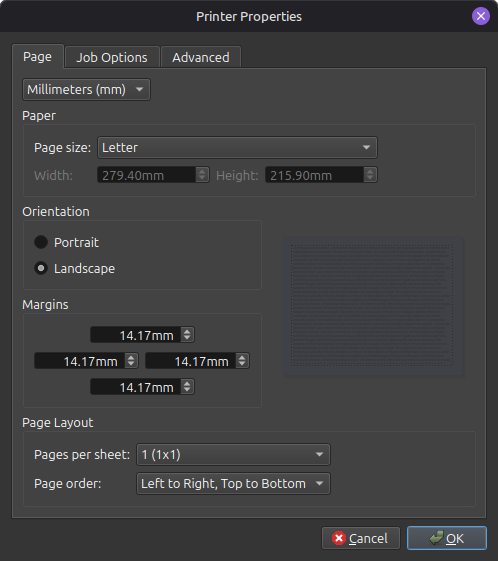Click the Page size label

63,148
